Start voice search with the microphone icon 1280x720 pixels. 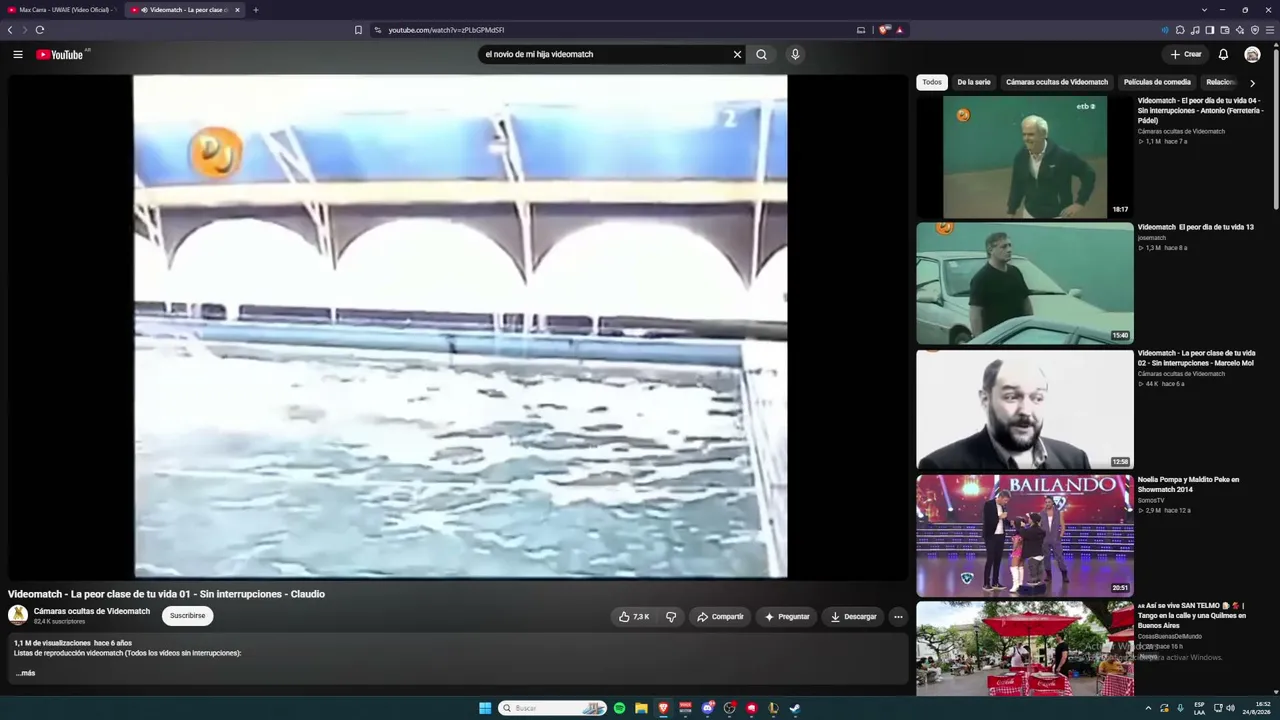click(x=795, y=55)
